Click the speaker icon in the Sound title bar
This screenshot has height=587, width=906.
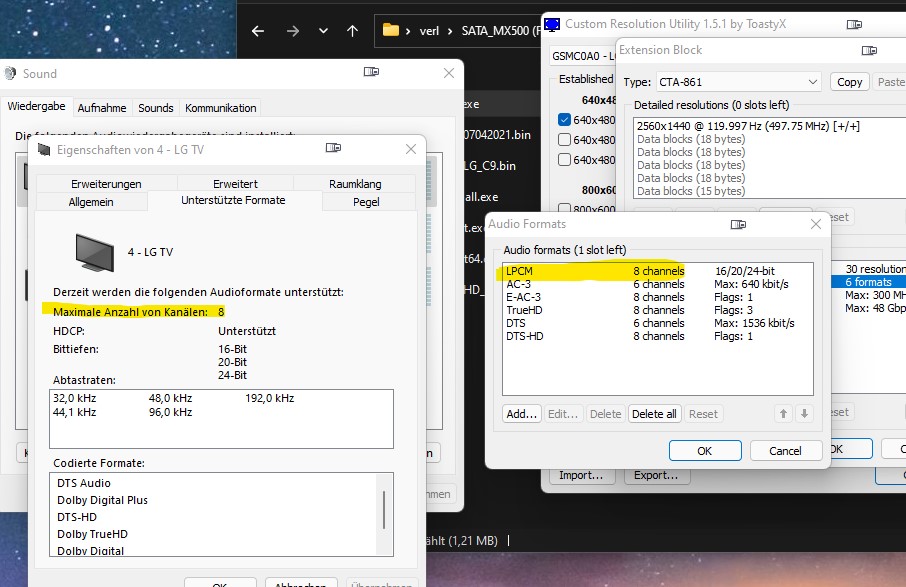click(x=10, y=73)
